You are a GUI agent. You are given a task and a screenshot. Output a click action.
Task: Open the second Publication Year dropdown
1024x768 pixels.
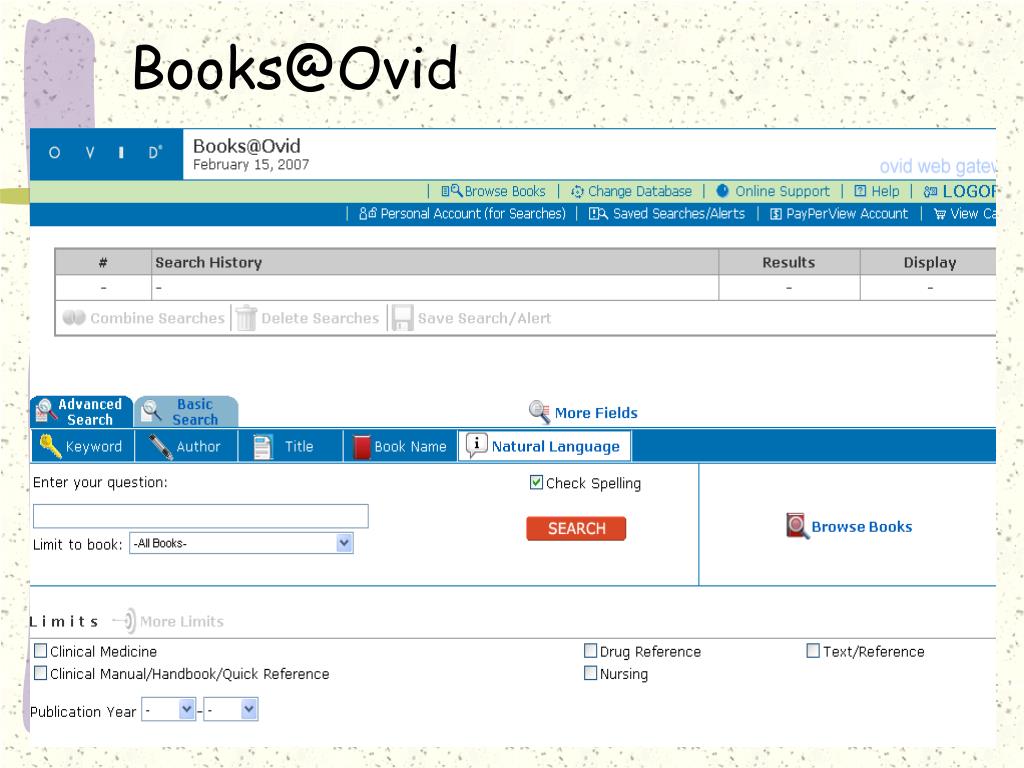231,709
